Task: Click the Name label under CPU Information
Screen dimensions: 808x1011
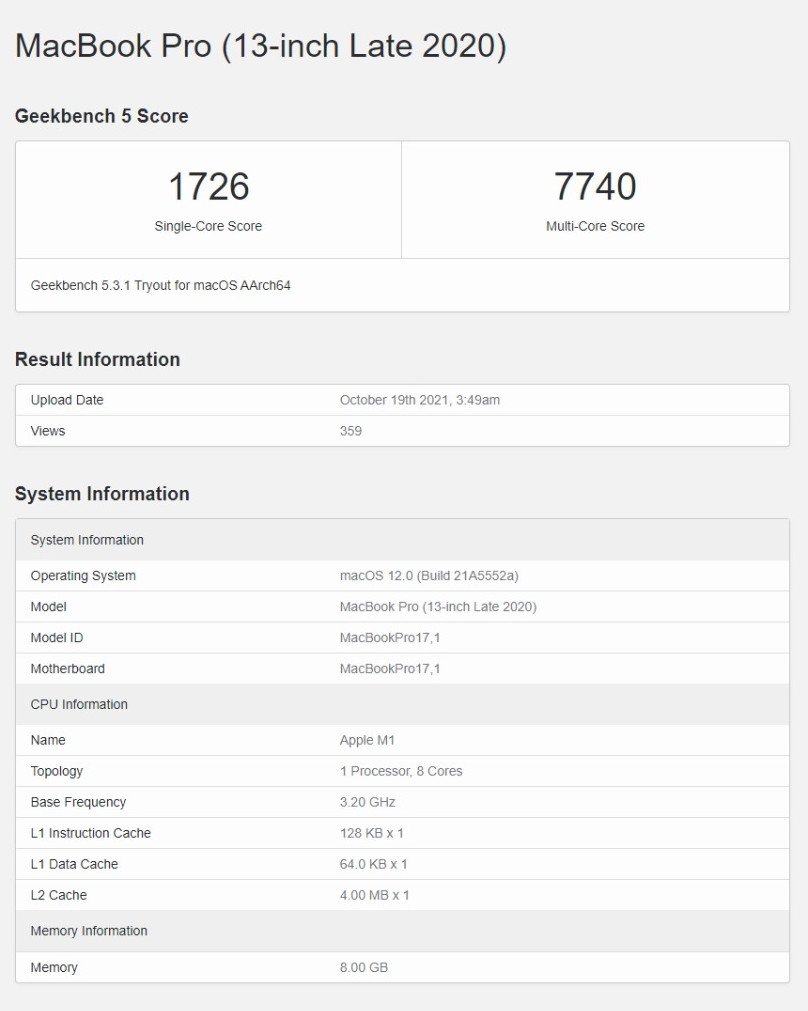Action: pyautogui.click(x=48, y=740)
